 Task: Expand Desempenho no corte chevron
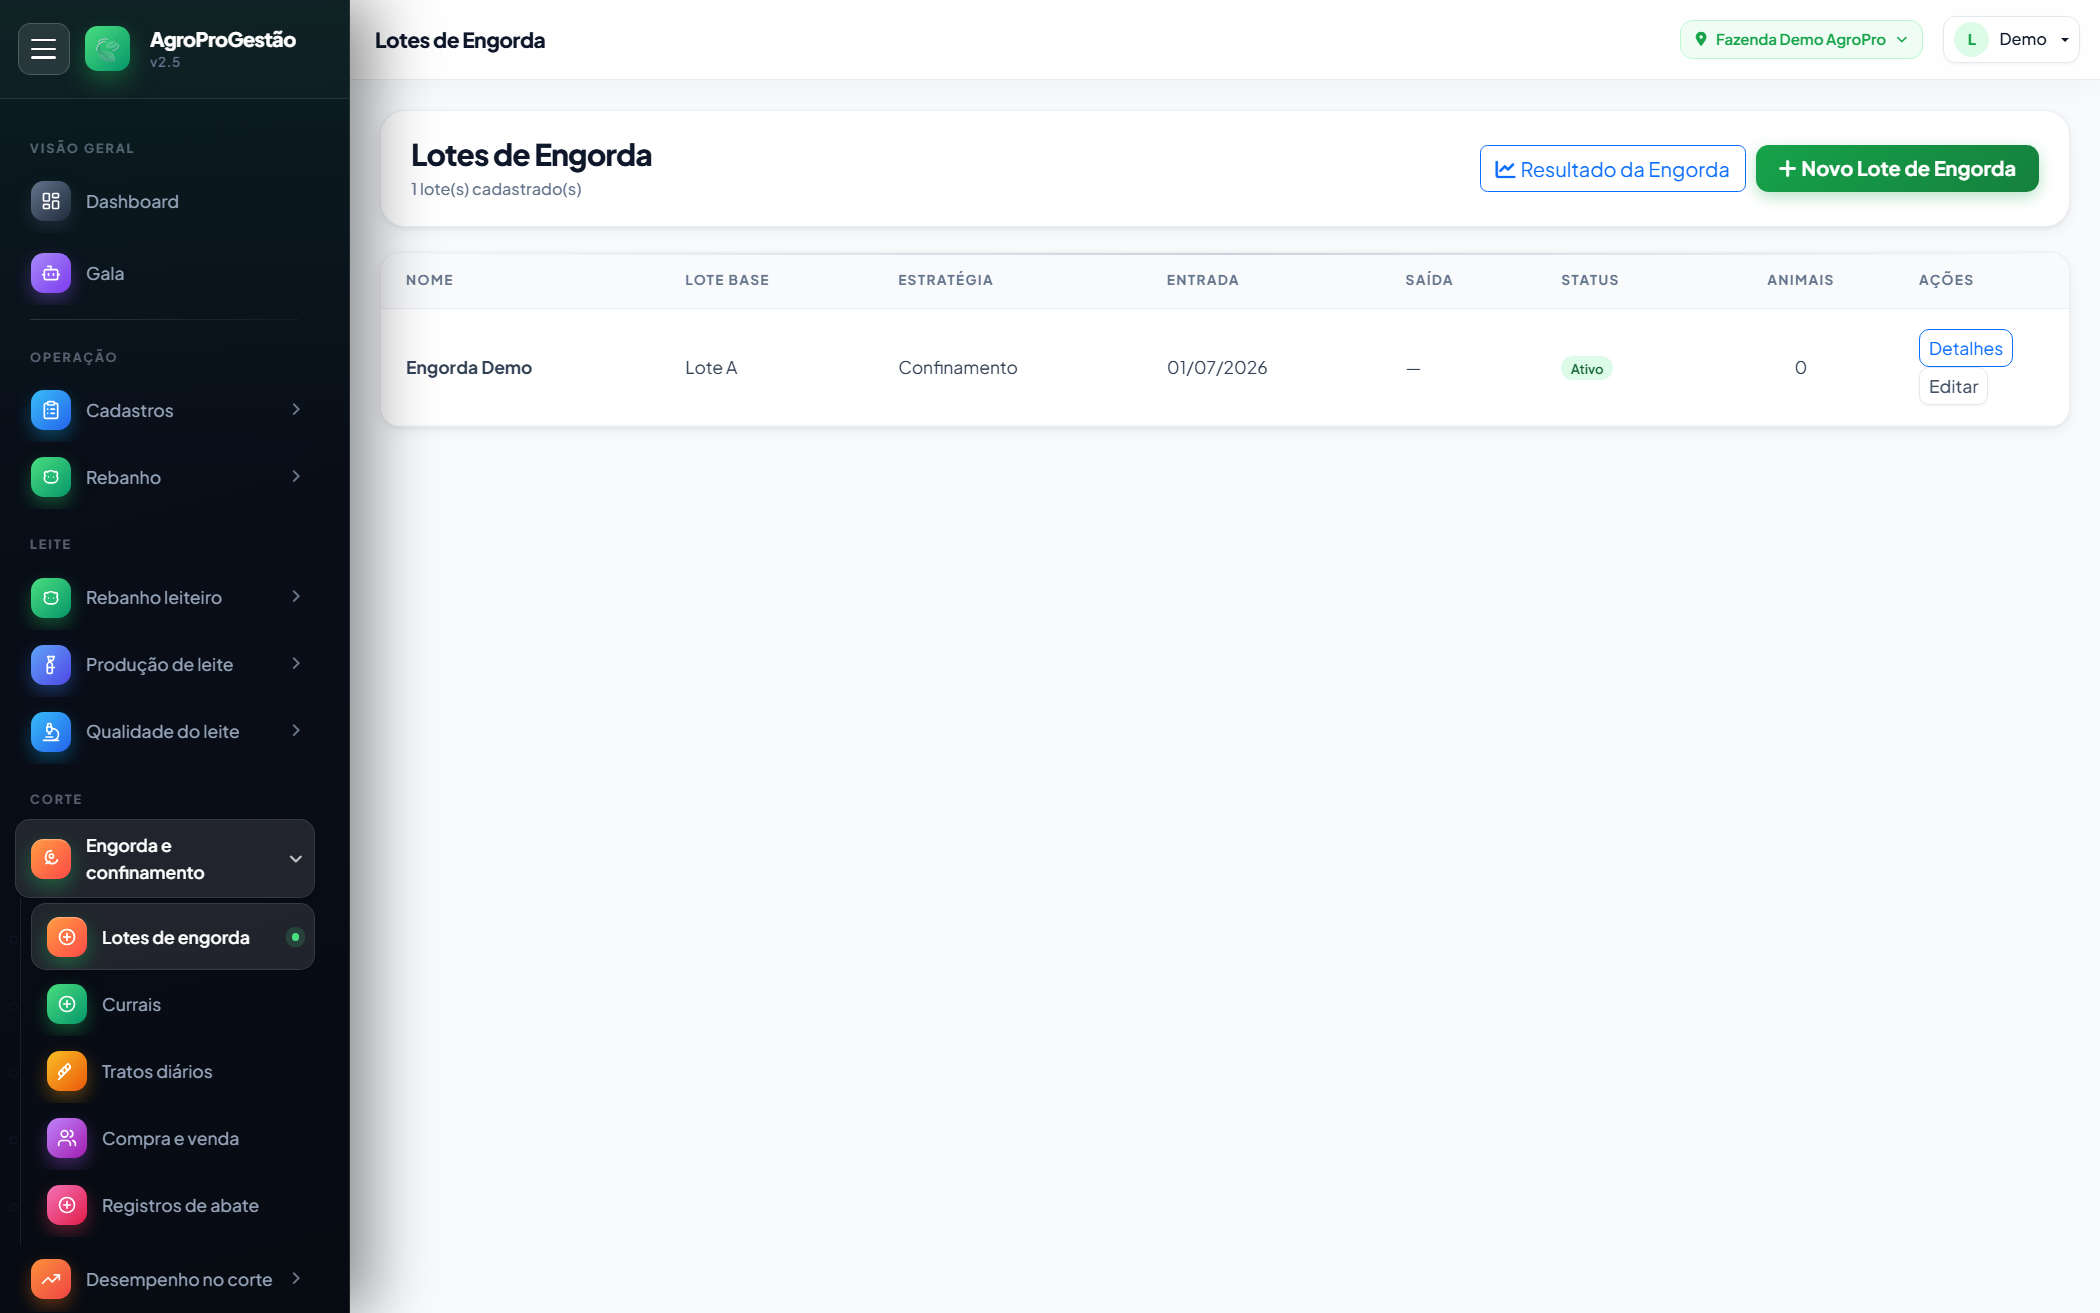296,1278
